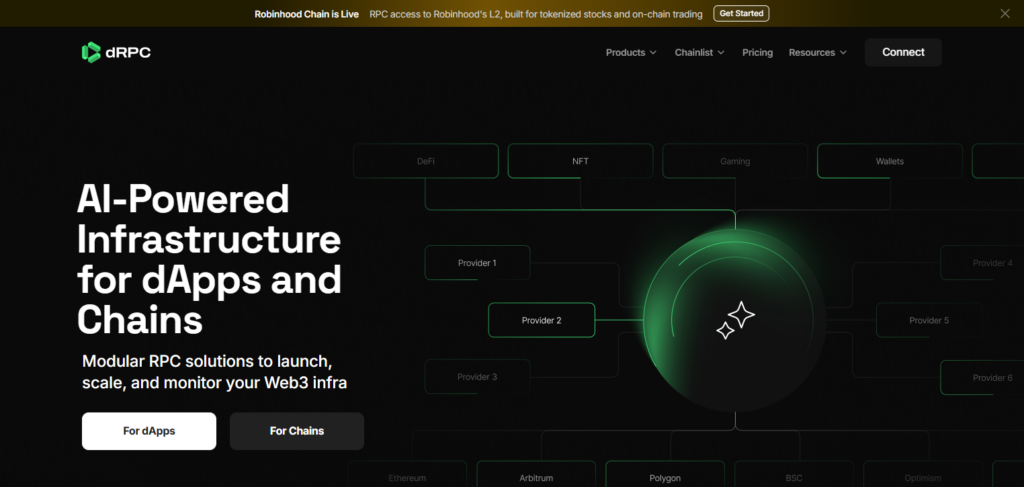Click the BSC chain box
This screenshot has width=1024, height=487.
coord(794,475)
